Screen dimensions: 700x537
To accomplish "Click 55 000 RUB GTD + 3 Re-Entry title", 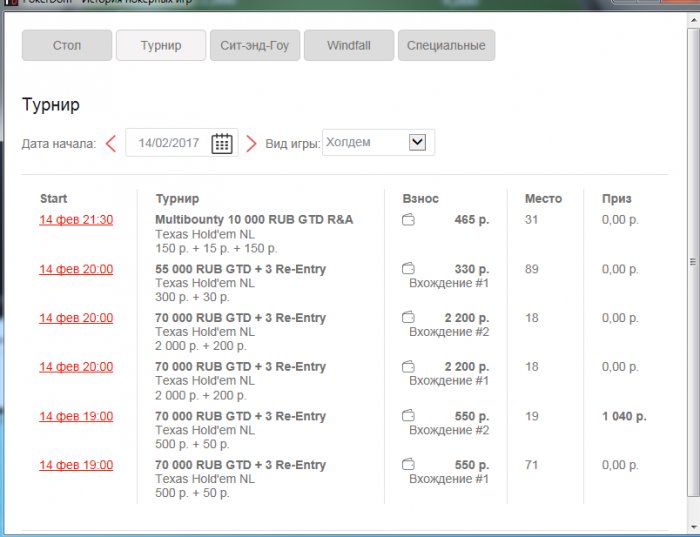I will 241,269.
